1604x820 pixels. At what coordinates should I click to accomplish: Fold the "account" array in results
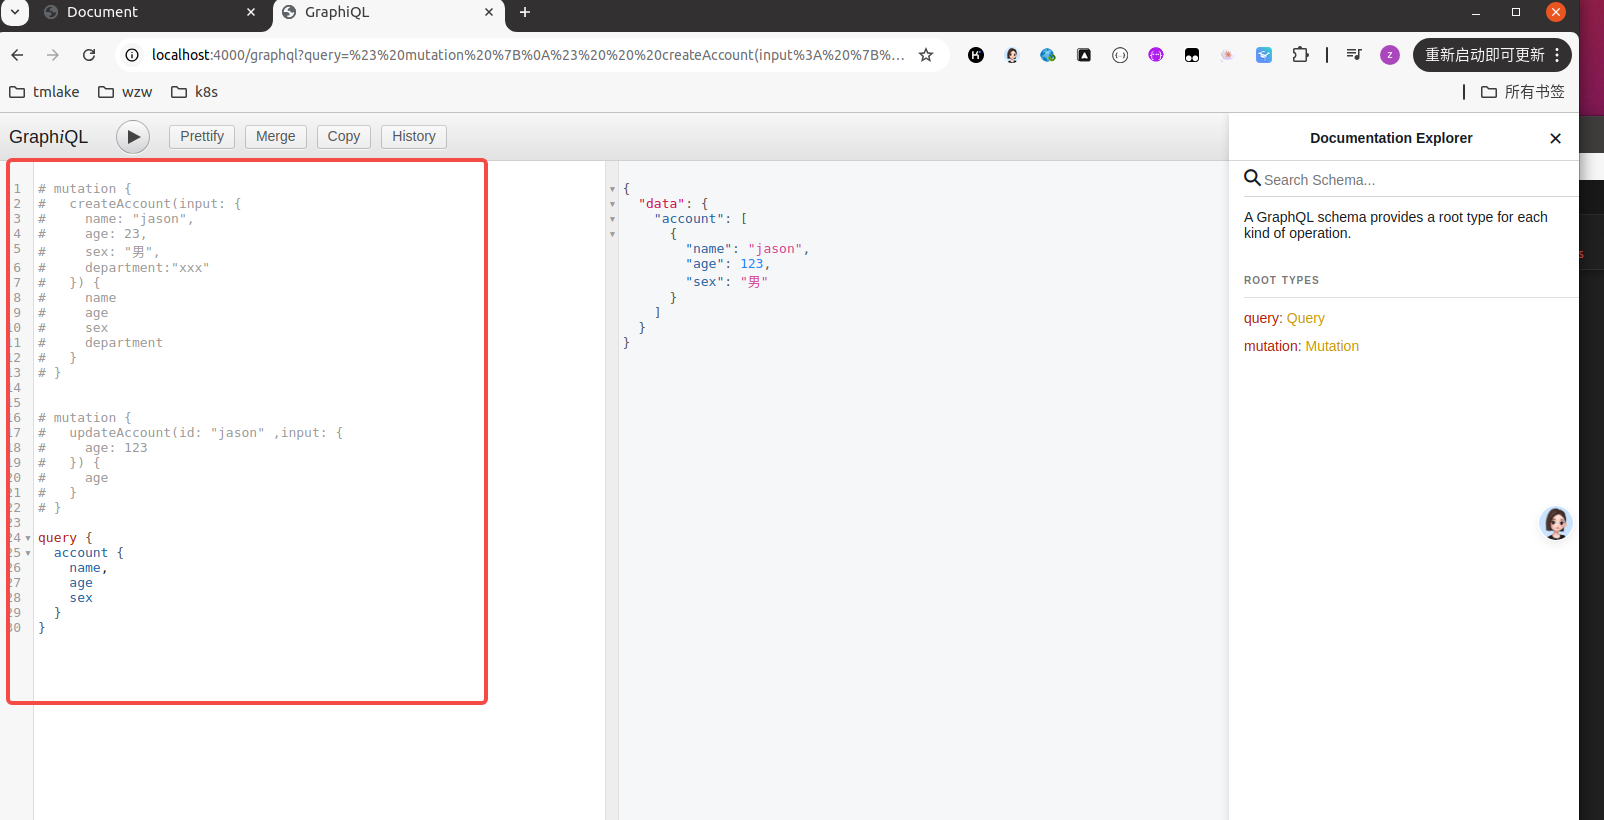coord(612,219)
